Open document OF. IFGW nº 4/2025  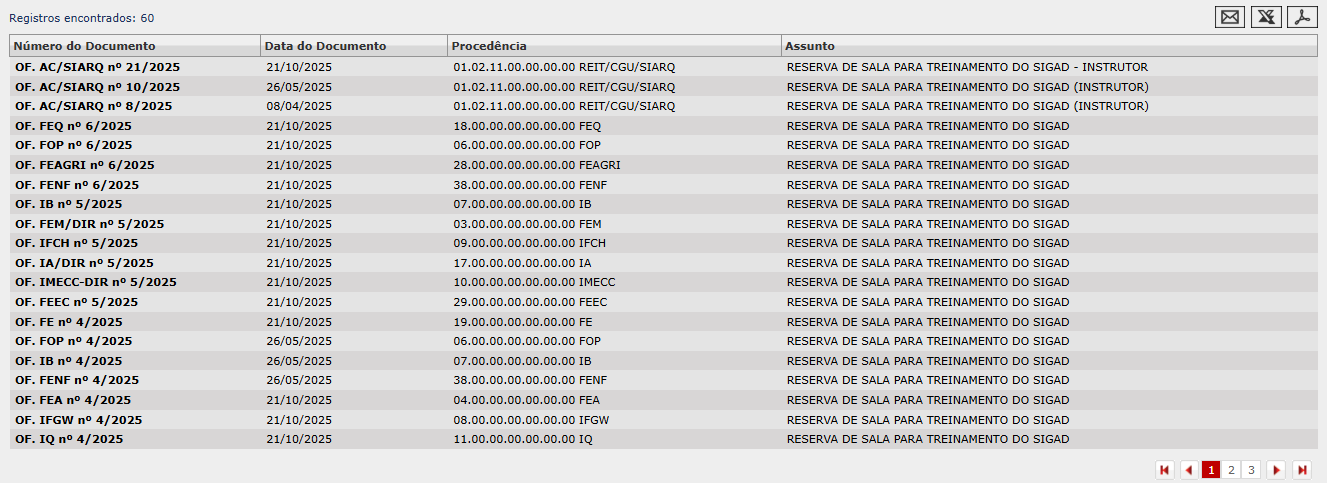pos(79,420)
